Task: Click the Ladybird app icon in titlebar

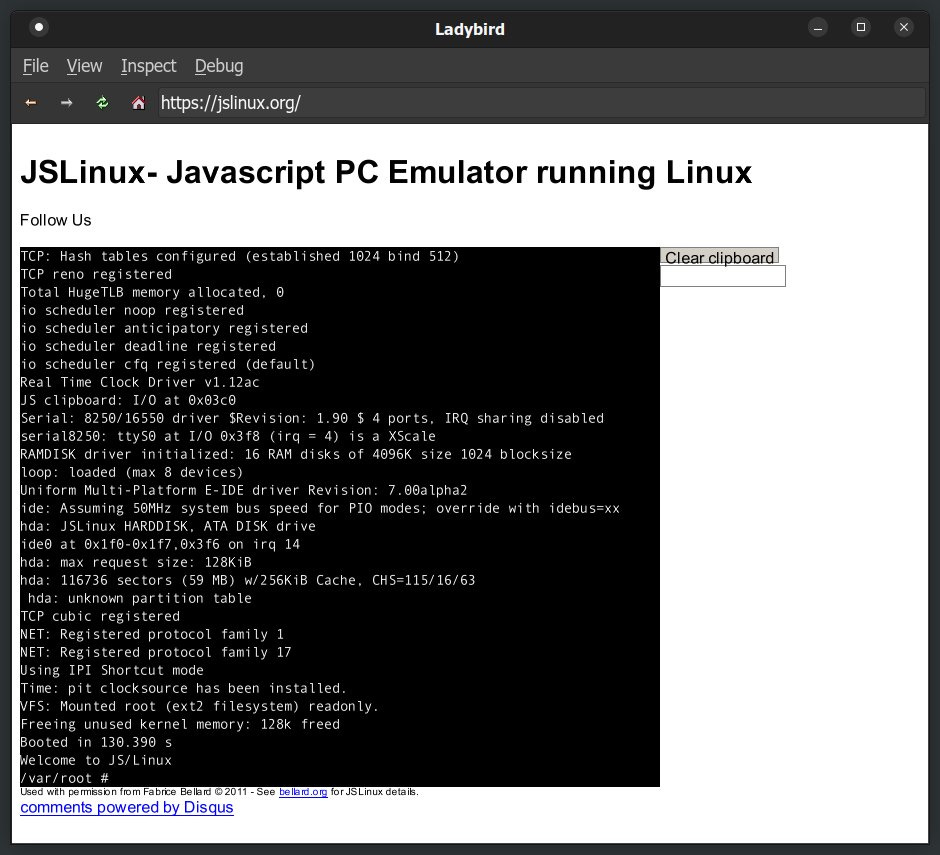Action: (x=39, y=27)
